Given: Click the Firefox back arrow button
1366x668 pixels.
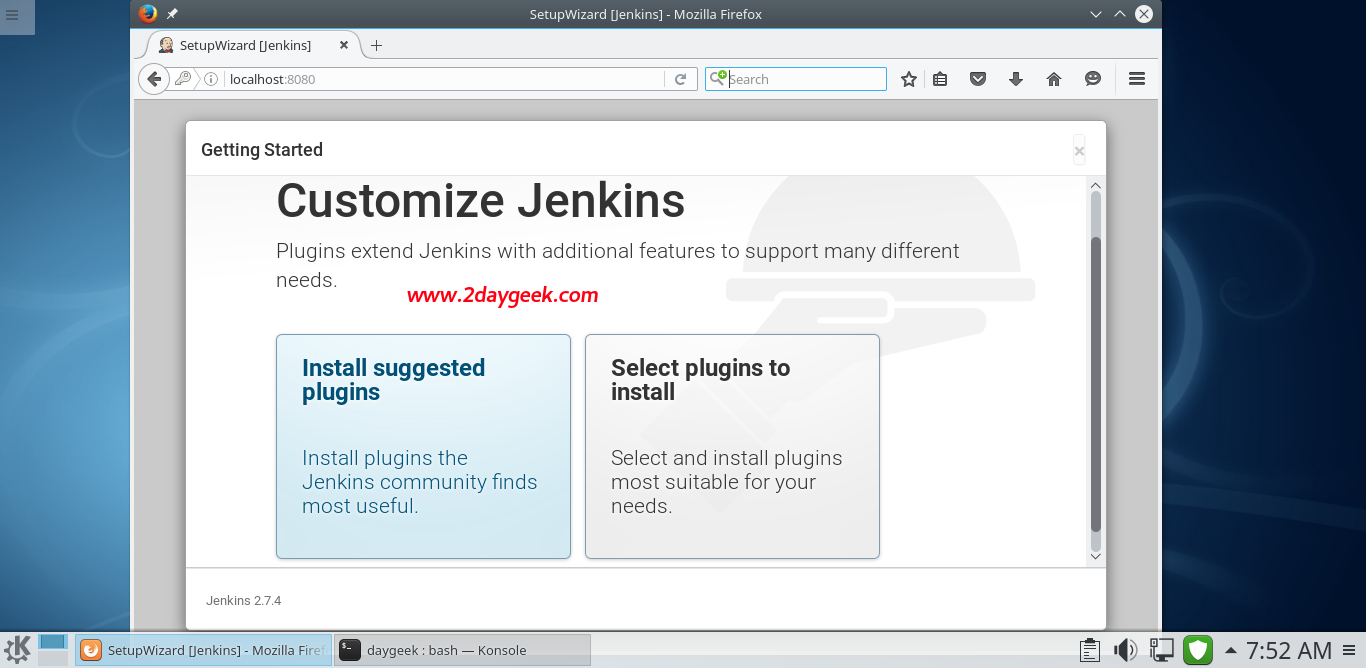Looking at the screenshot, I should tap(153, 79).
